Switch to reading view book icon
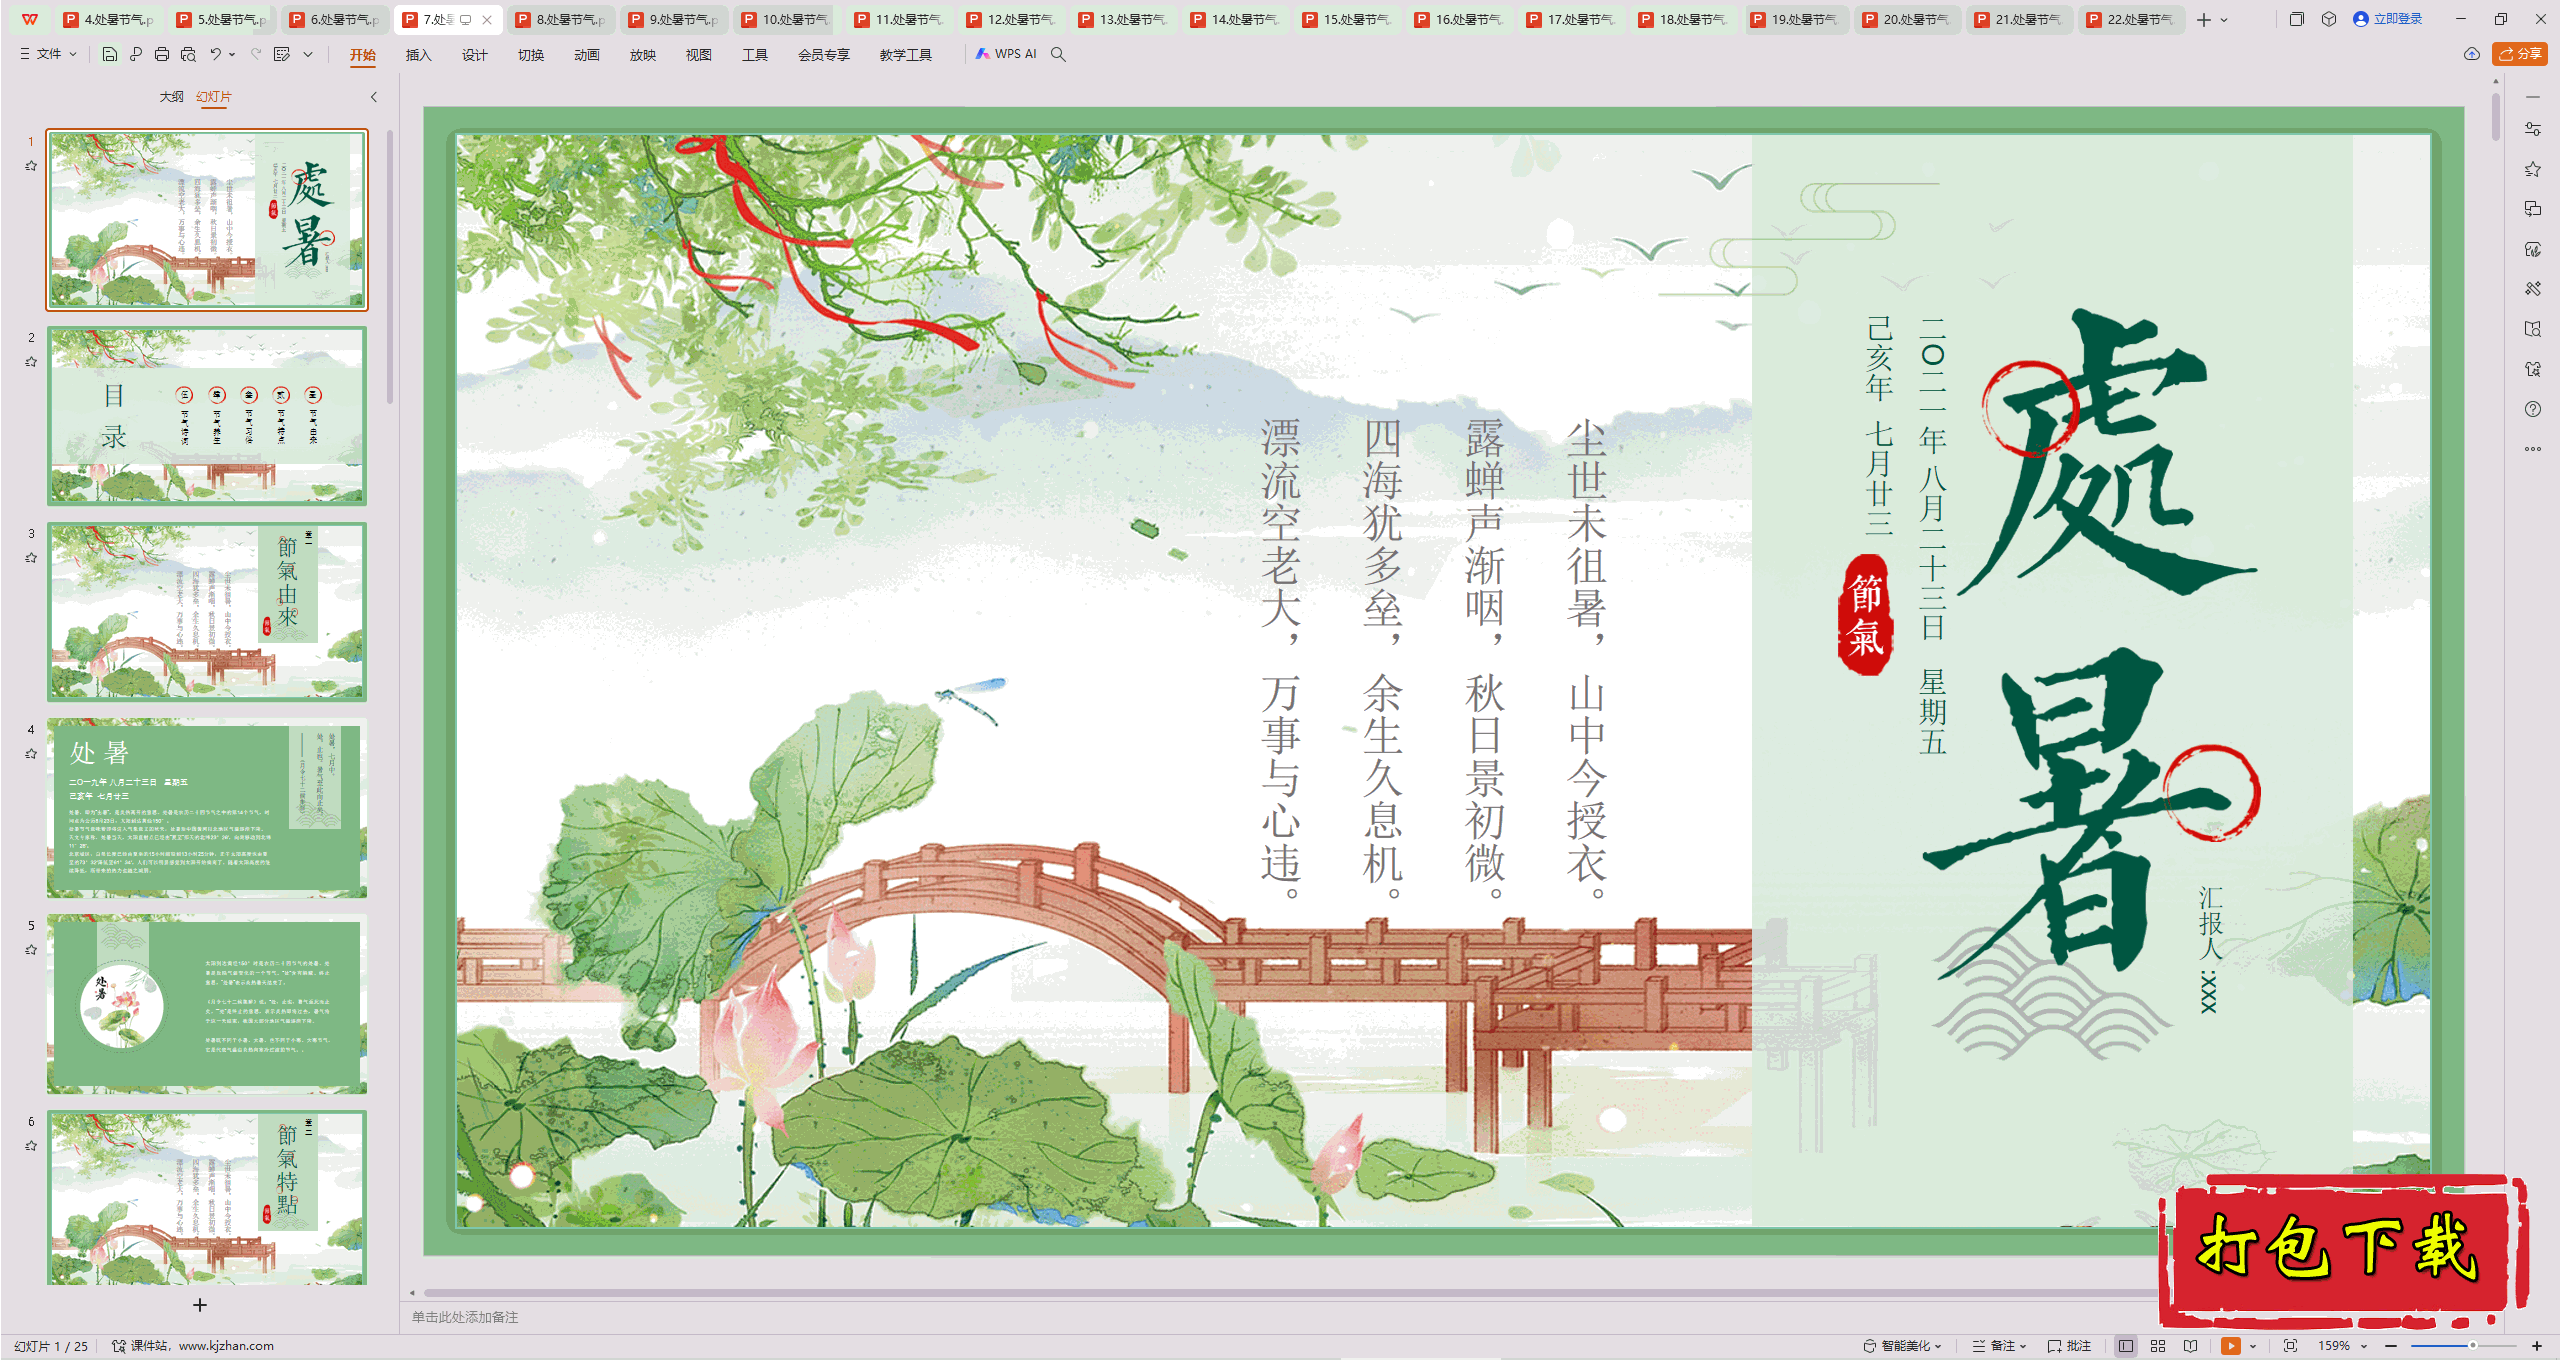Viewport: 2560px width, 1360px height. pyautogui.click(x=2190, y=1346)
